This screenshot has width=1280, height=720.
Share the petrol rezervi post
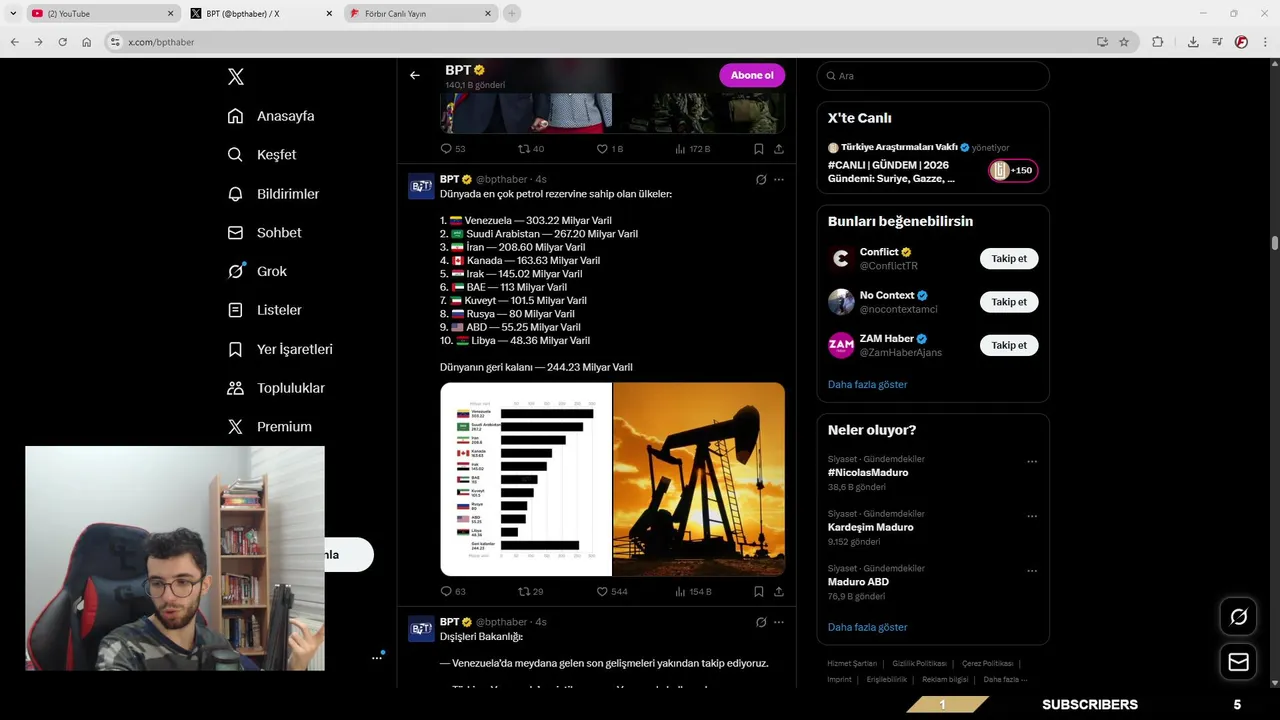tap(779, 591)
